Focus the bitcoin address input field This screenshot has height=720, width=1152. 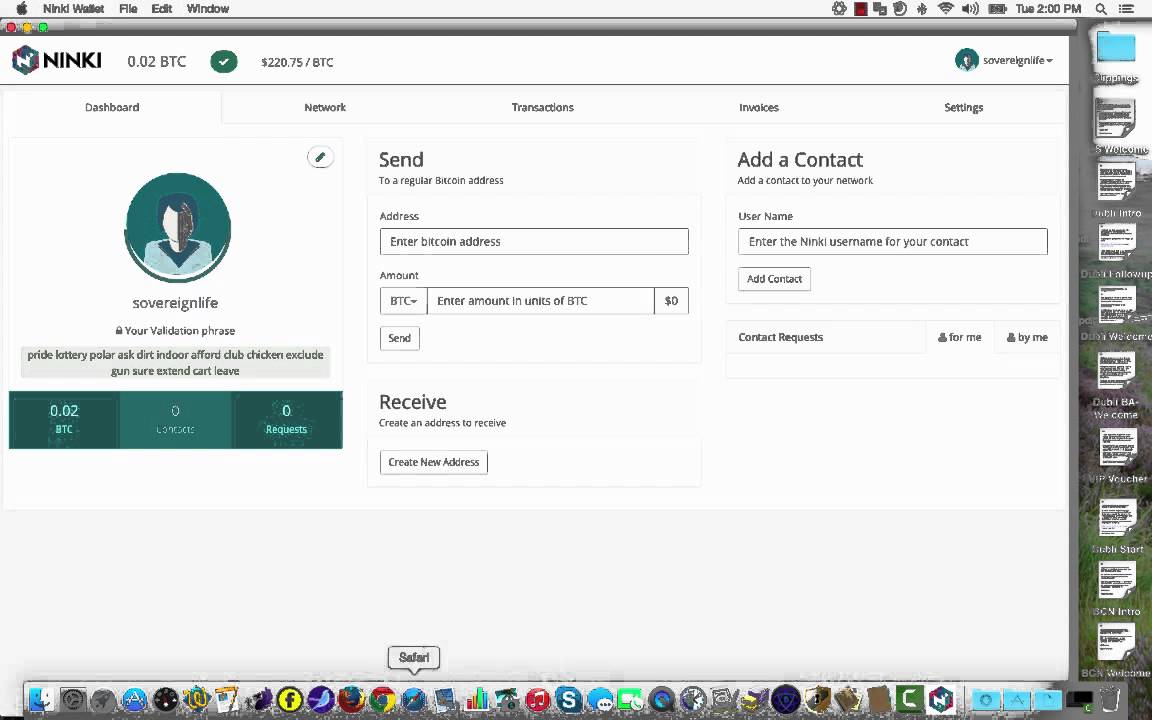(534, 242)
